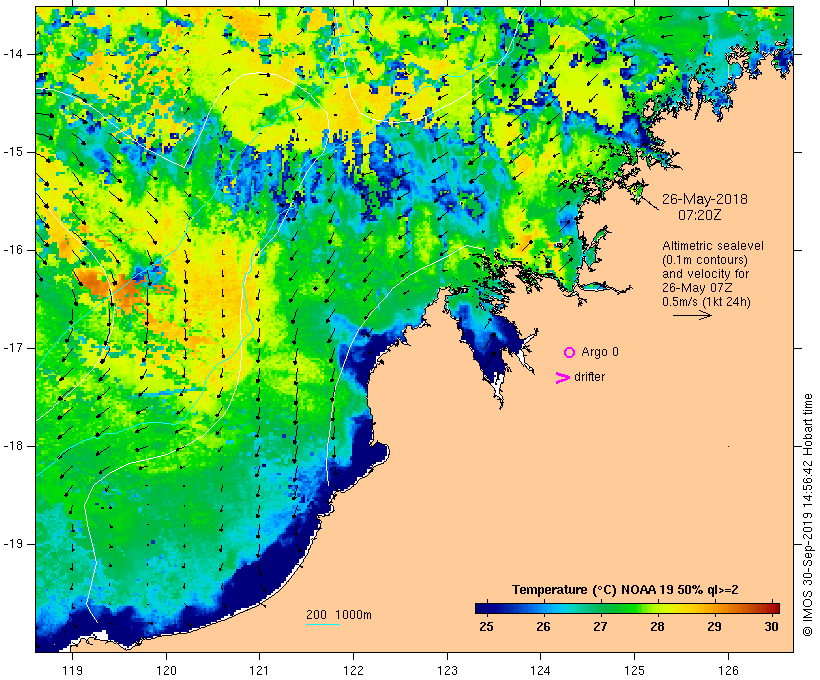Click the colorbar tick label 29
This screenshot has height=680, width=820.
pyautogui.click(x=714, y=626)
